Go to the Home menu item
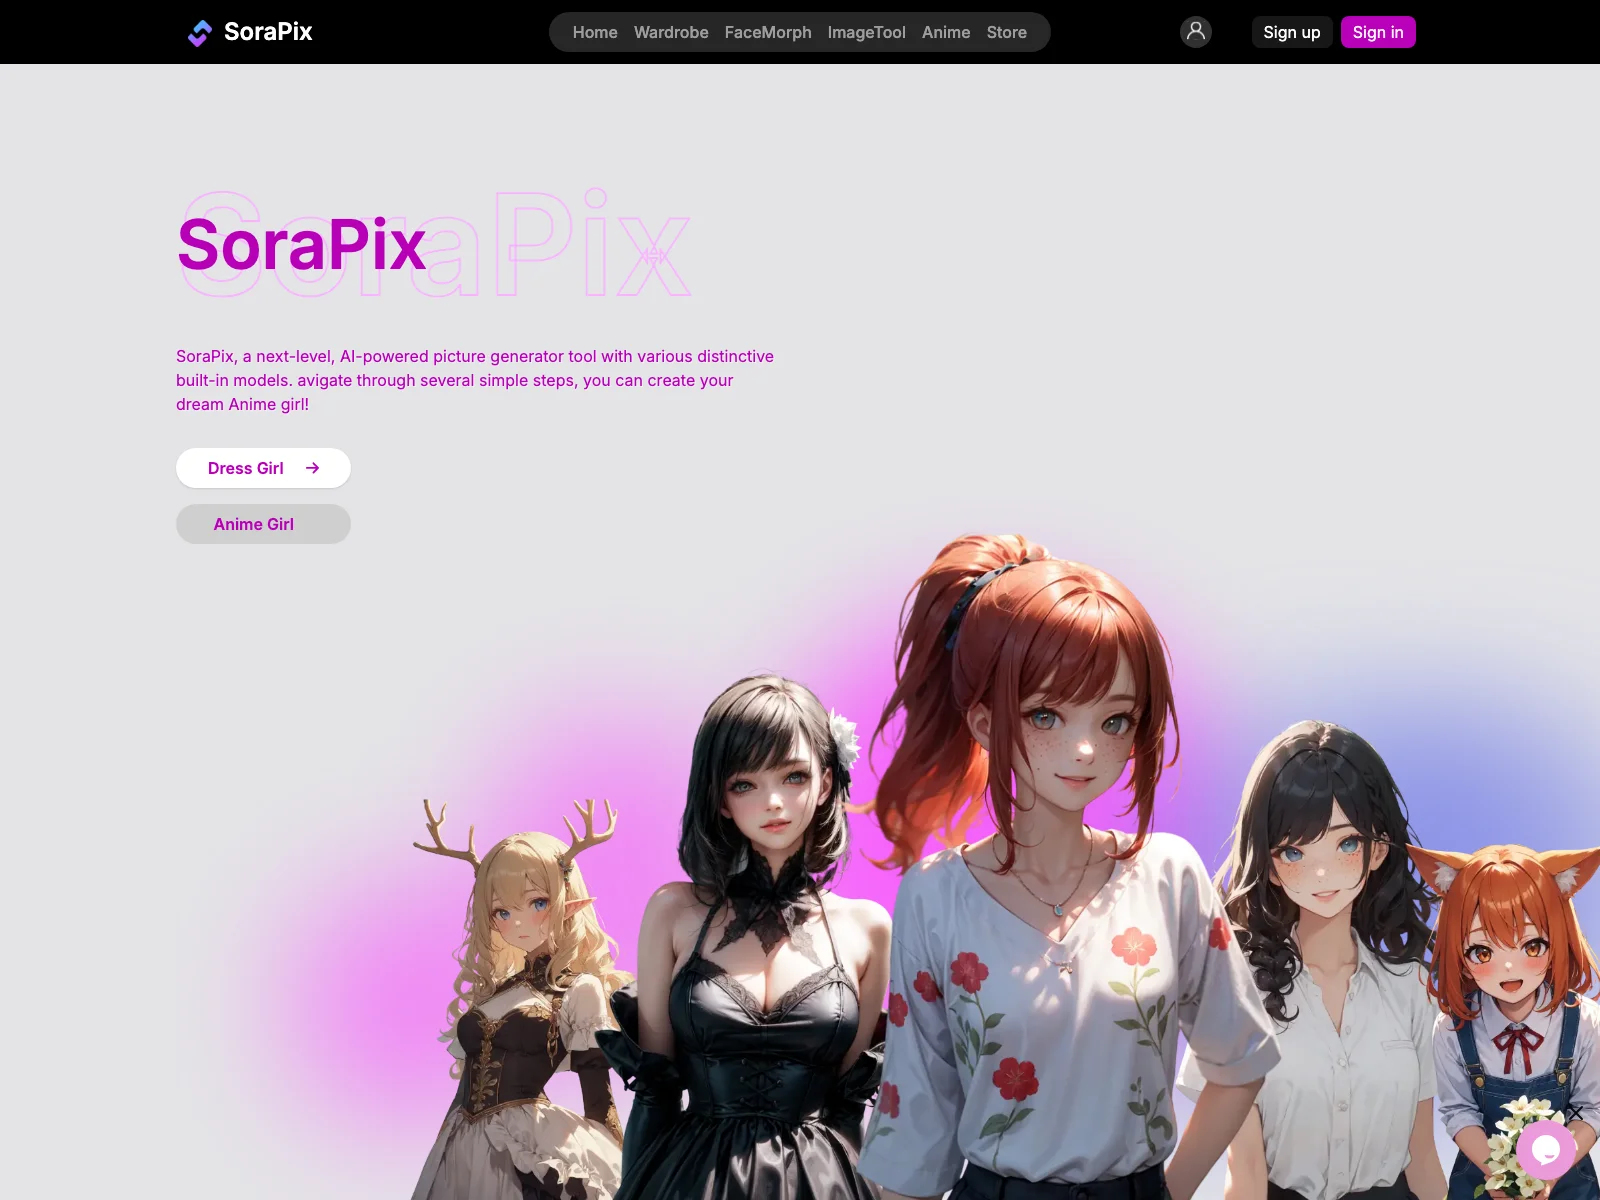This screenshot has height=1200, width=1600. click(x=595, y=32)
